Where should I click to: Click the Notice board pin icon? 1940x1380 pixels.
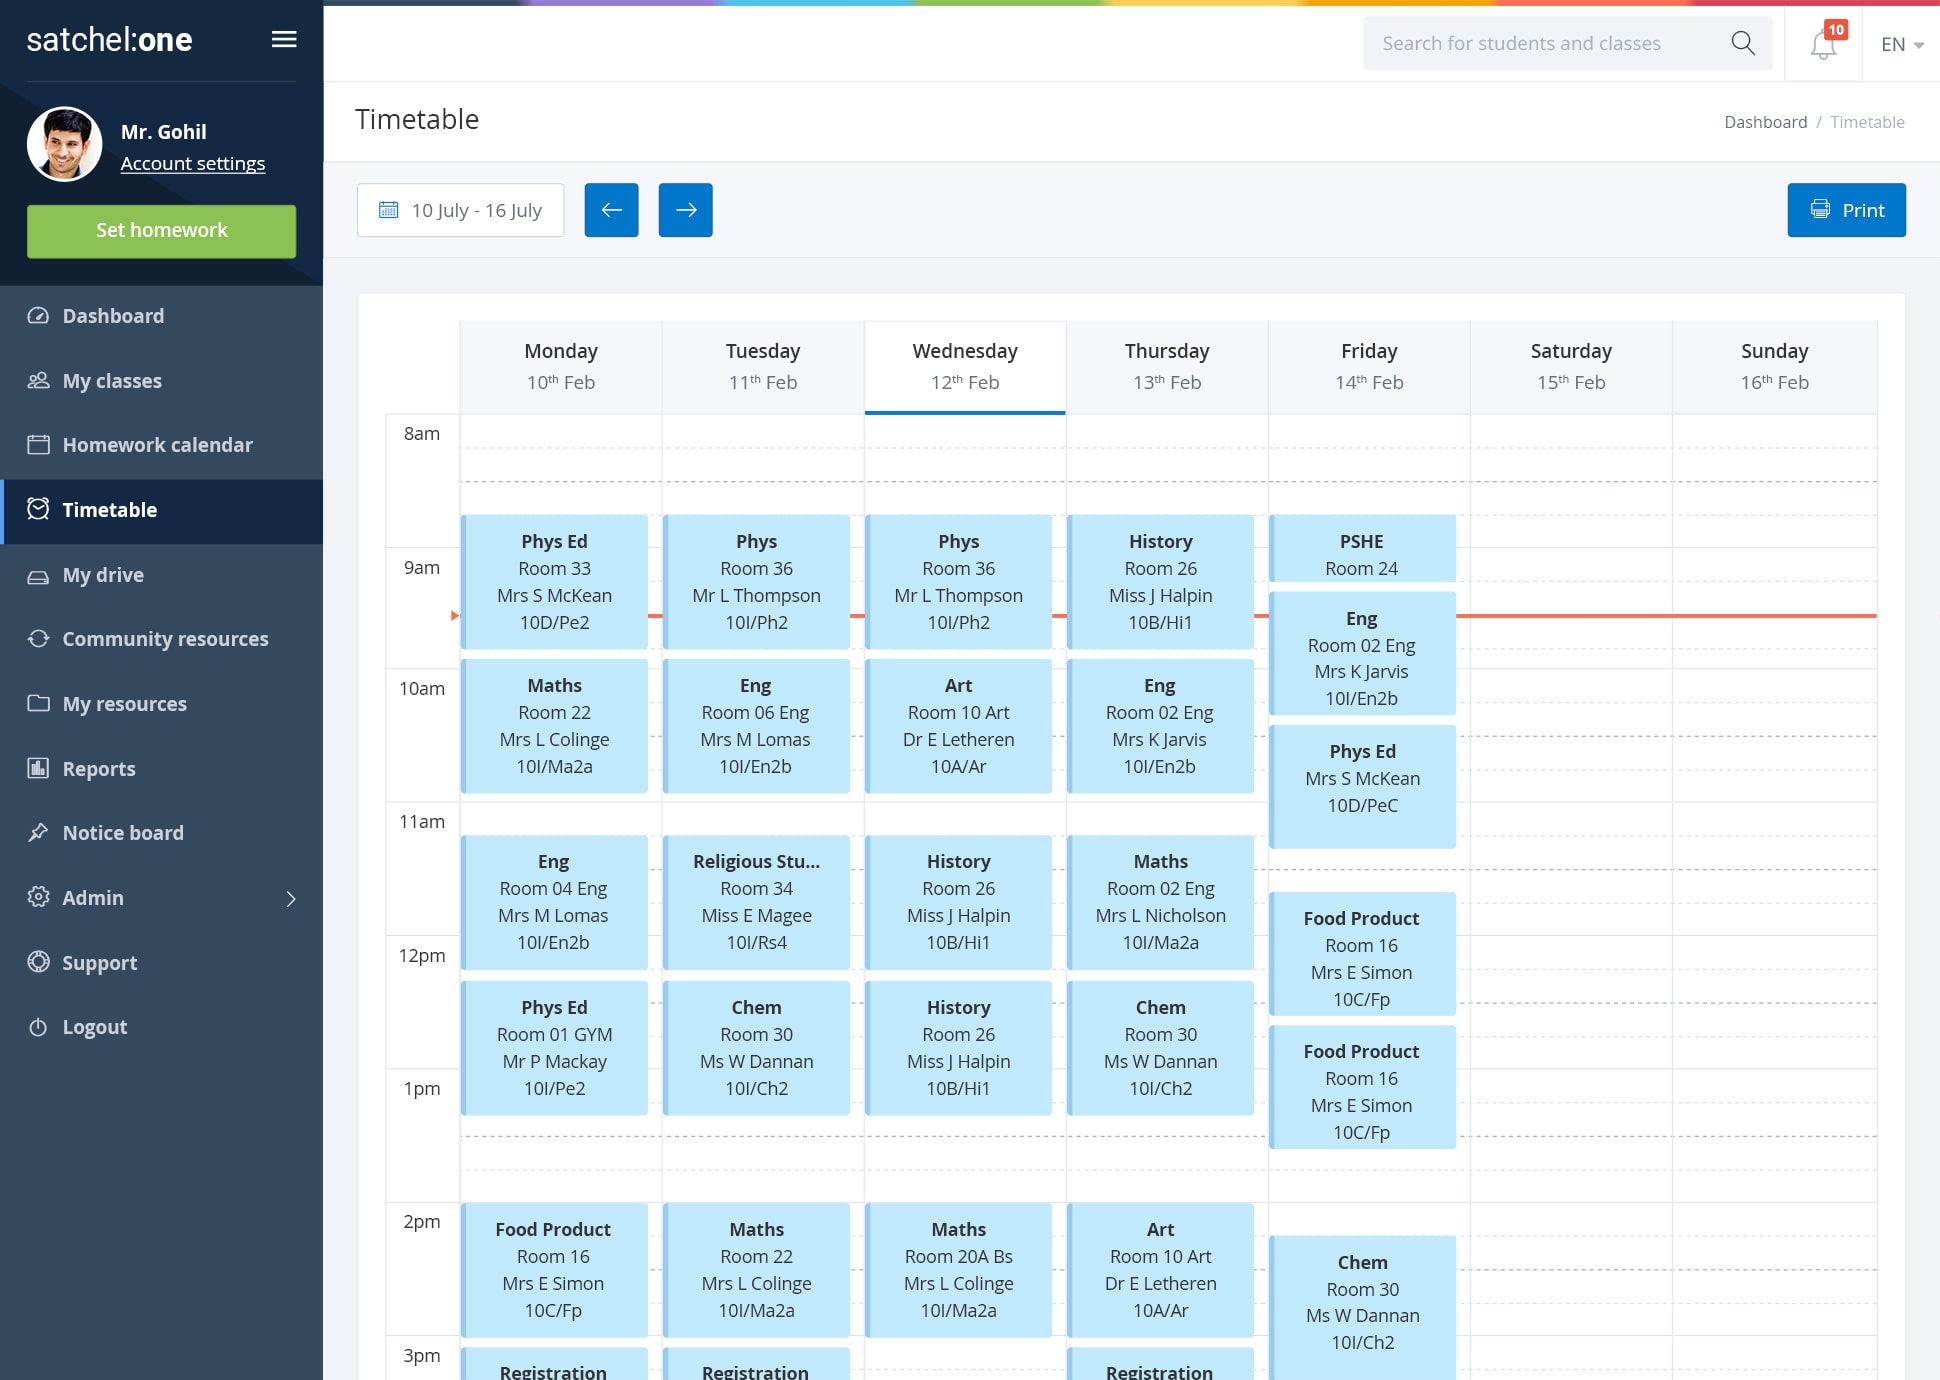[x=38, y=833]
